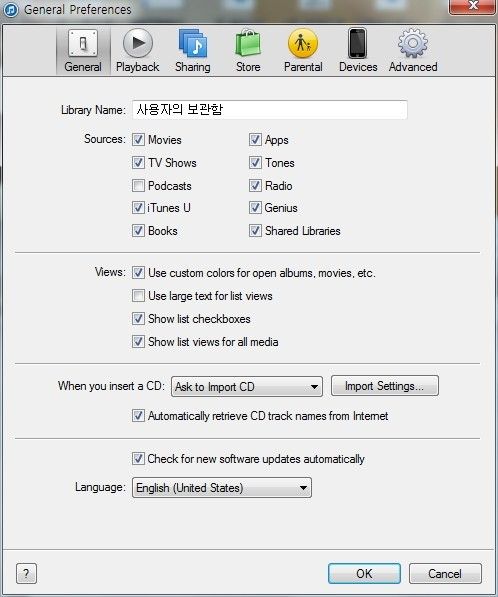The width and height of the screenshot is (498, 597).
Task: Click the Import Settings button
Action: [385, 386]
